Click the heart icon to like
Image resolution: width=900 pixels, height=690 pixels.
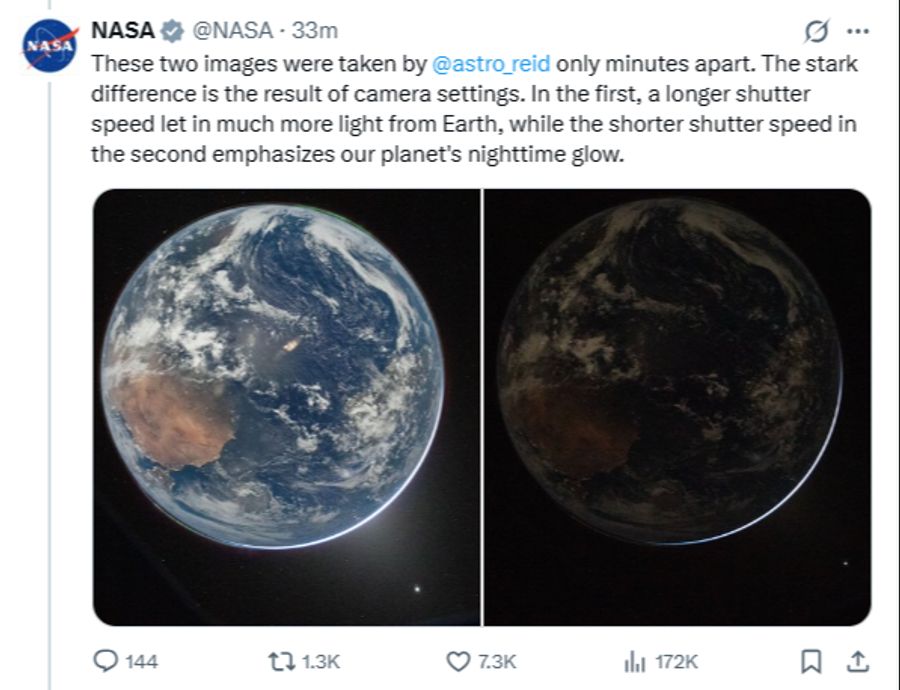pos(457,659)
